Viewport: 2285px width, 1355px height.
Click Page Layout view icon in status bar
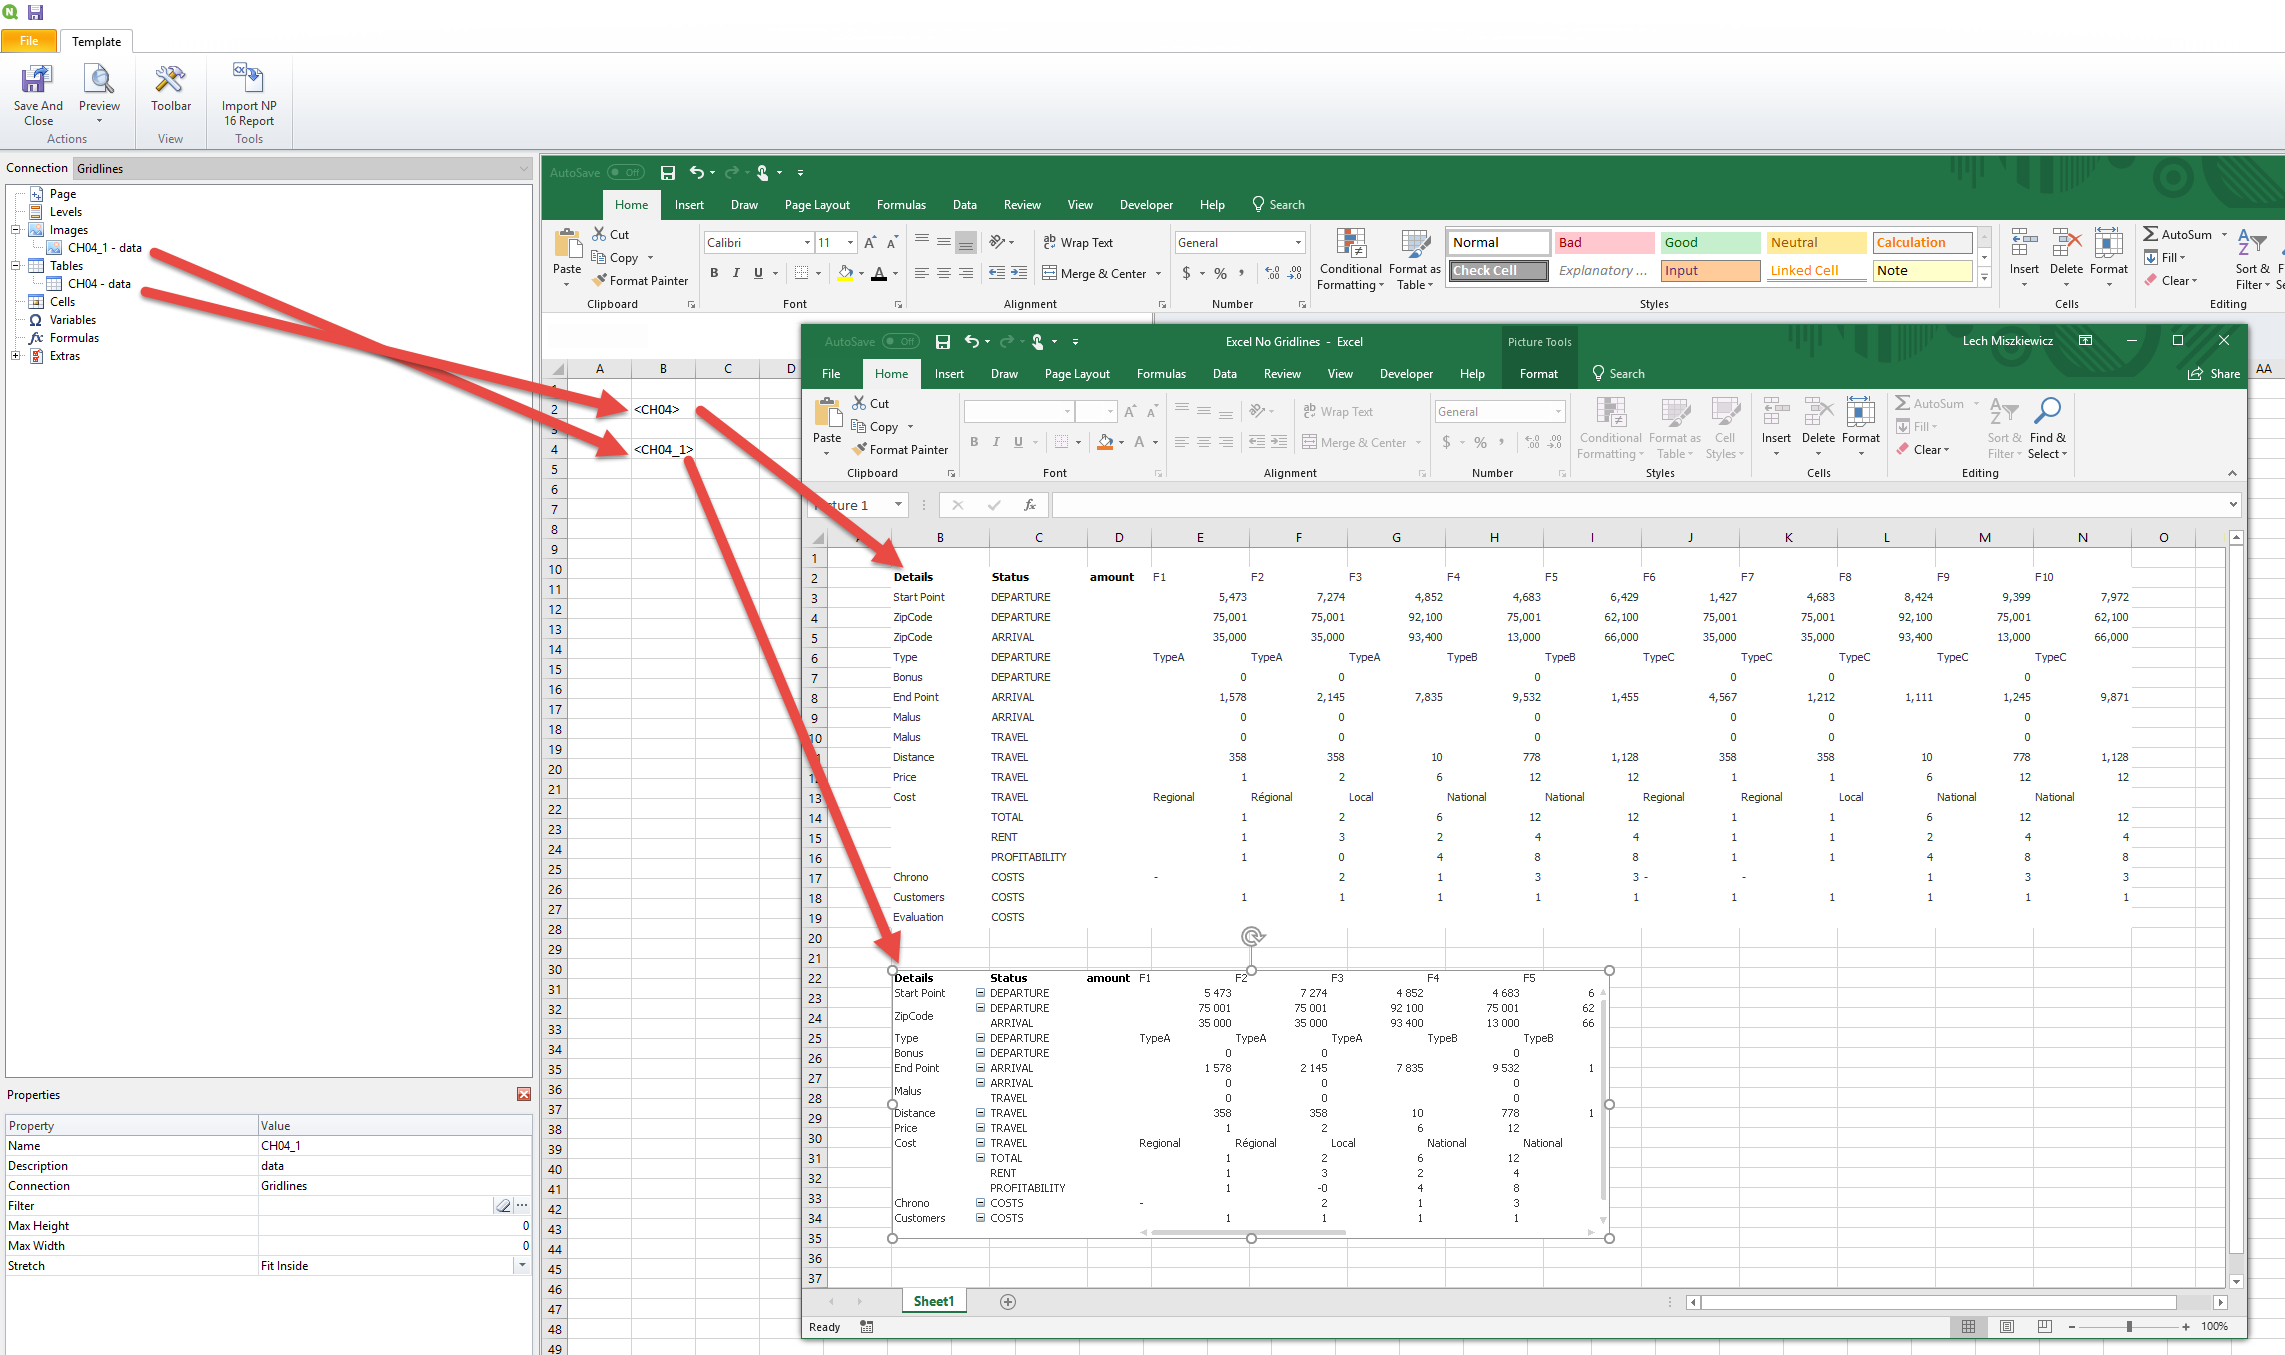2007,1326
